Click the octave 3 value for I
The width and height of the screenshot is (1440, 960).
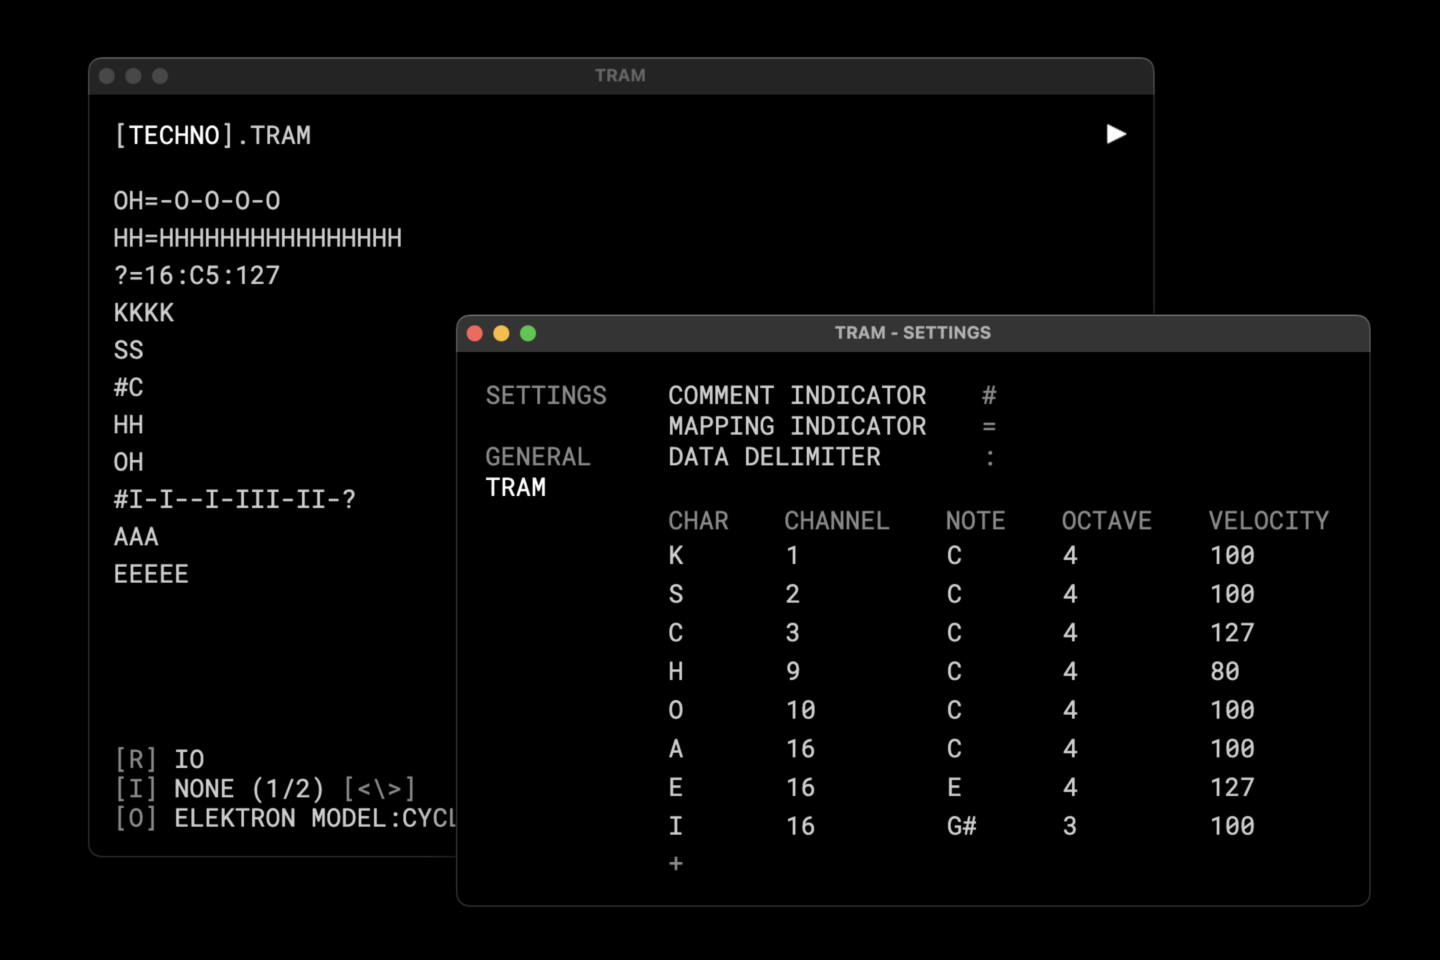coord(1070,826)
